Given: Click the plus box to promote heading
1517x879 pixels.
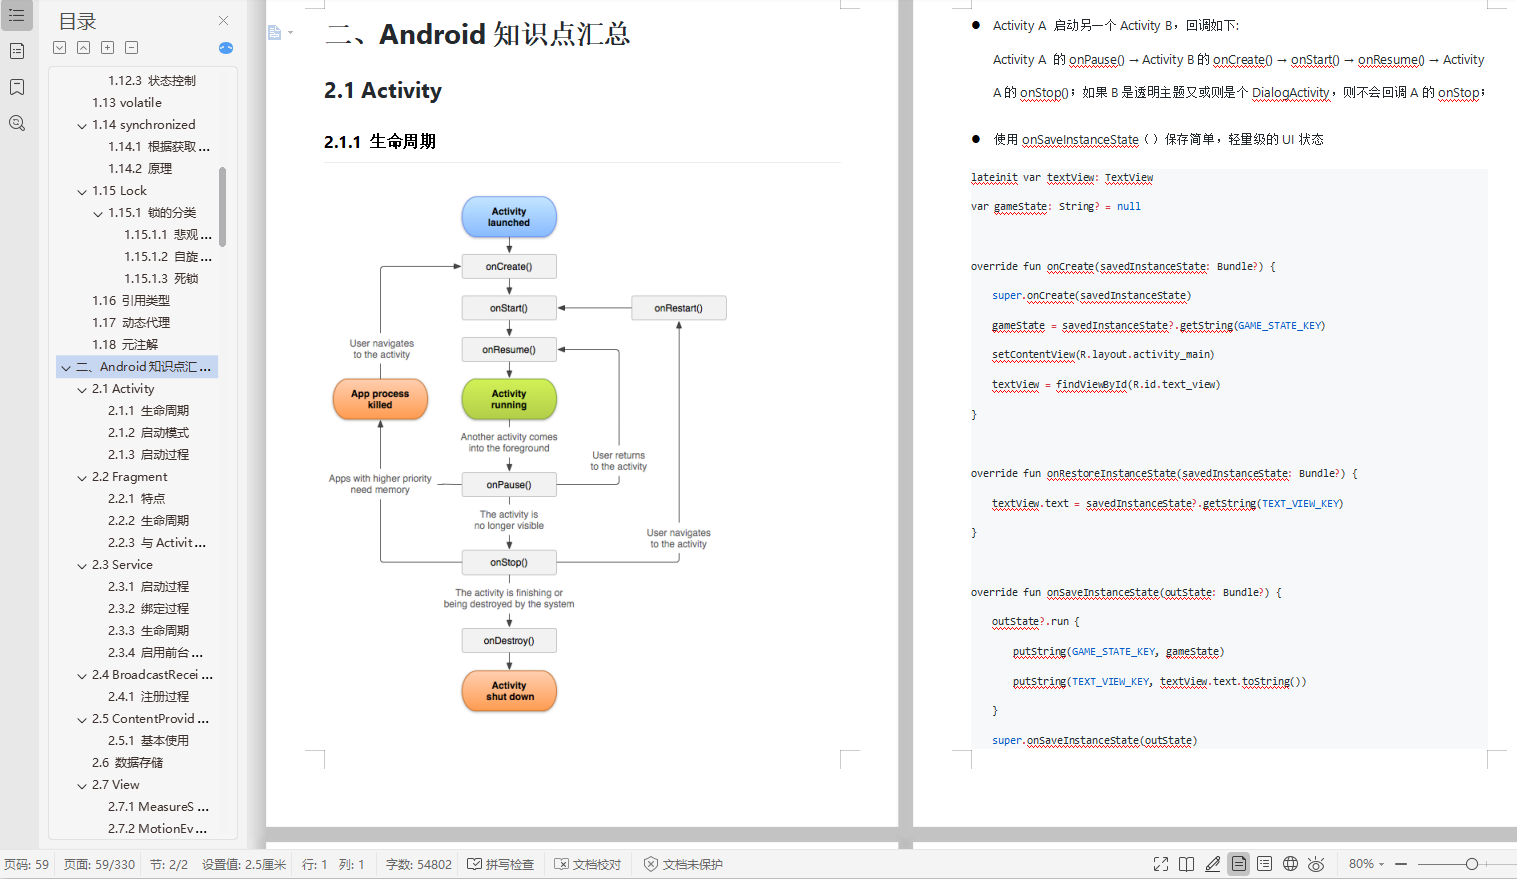Looking at the screenshot, I should point(108,48).
